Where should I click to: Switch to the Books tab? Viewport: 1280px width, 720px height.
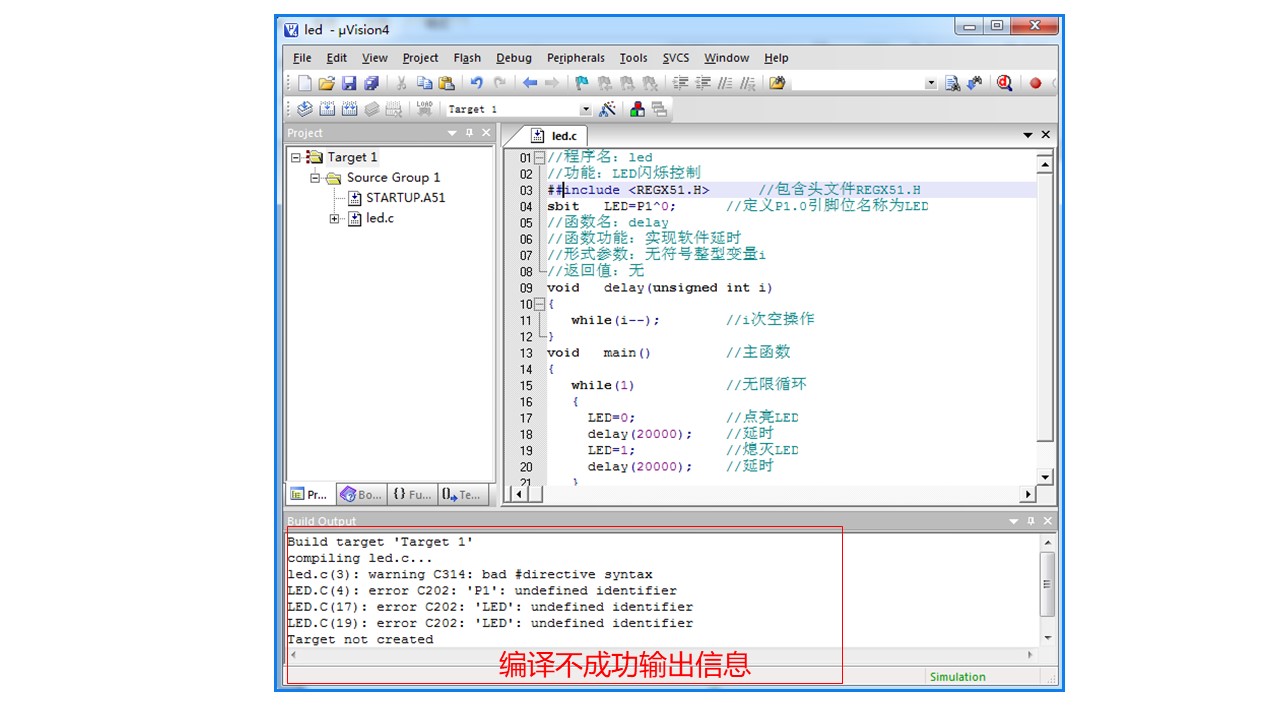click(361, 494)
